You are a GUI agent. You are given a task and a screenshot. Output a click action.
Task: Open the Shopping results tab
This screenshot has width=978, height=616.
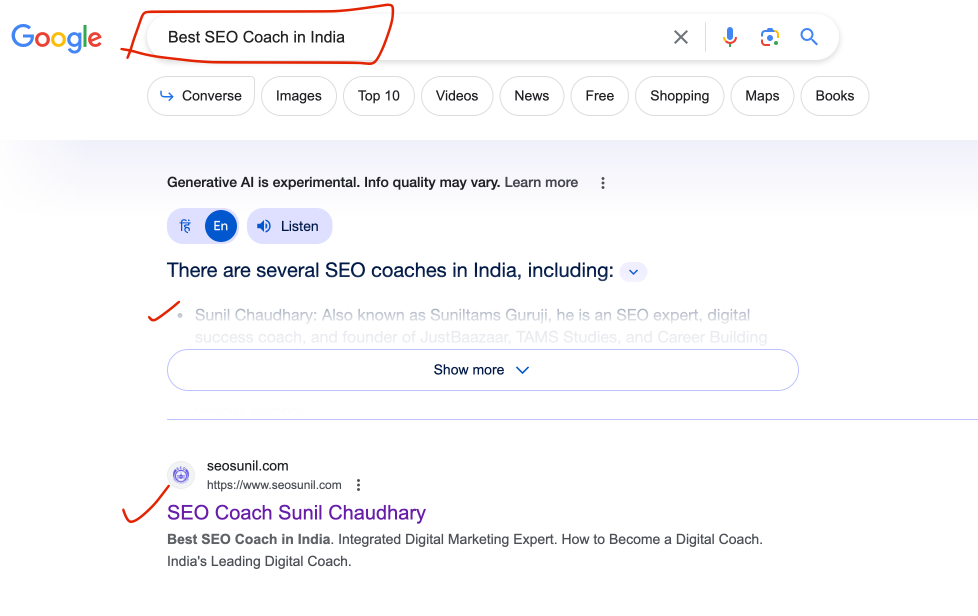click(x=679, y=96)
